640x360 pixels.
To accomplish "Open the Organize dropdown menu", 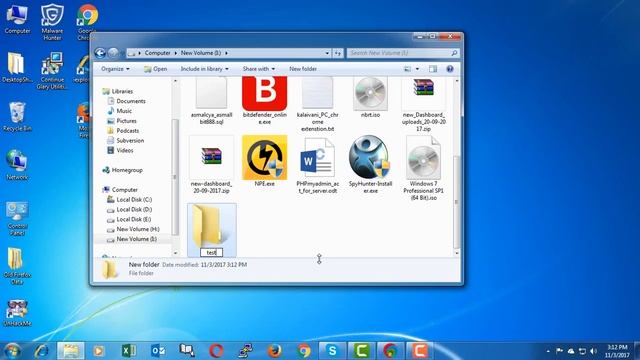I will point(115,69).
